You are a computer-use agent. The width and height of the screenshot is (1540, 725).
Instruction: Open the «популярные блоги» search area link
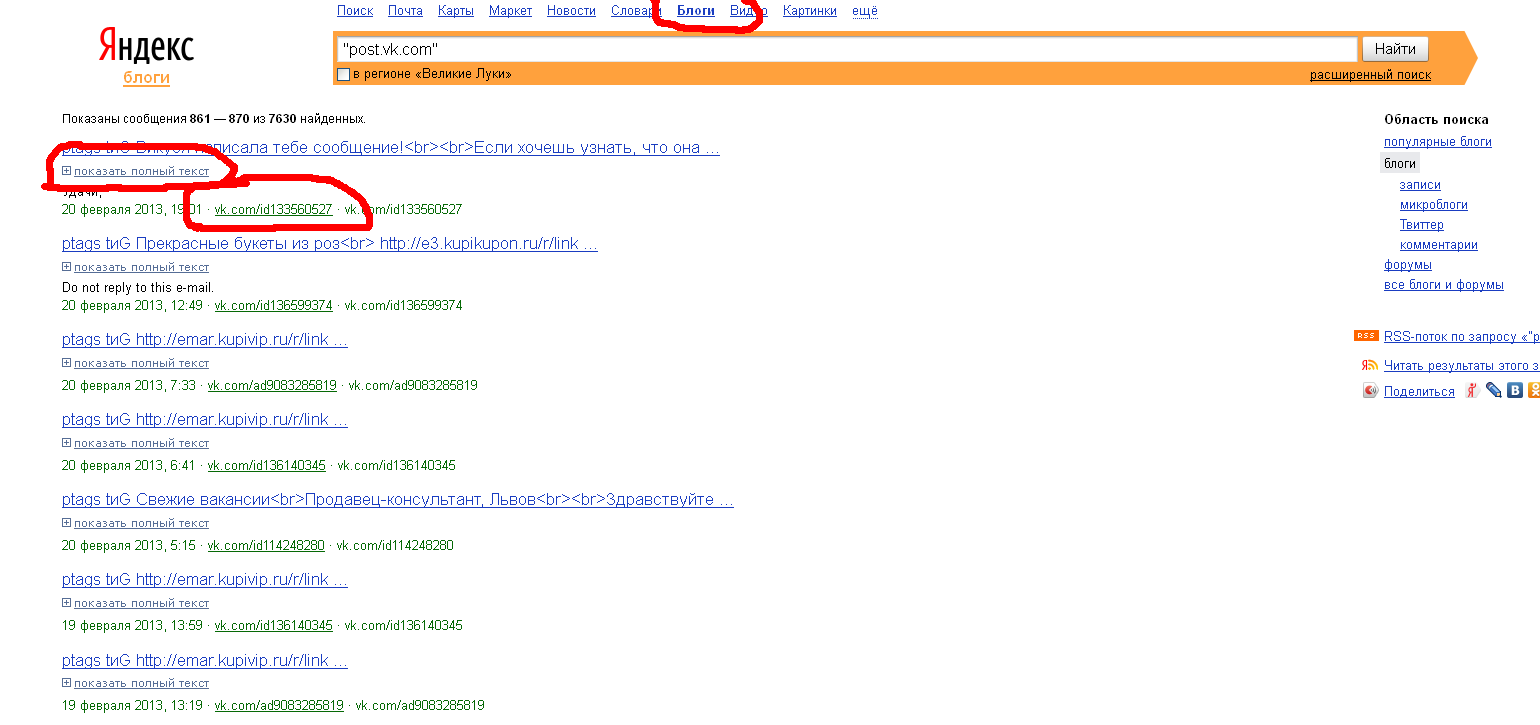(1438, 142)
